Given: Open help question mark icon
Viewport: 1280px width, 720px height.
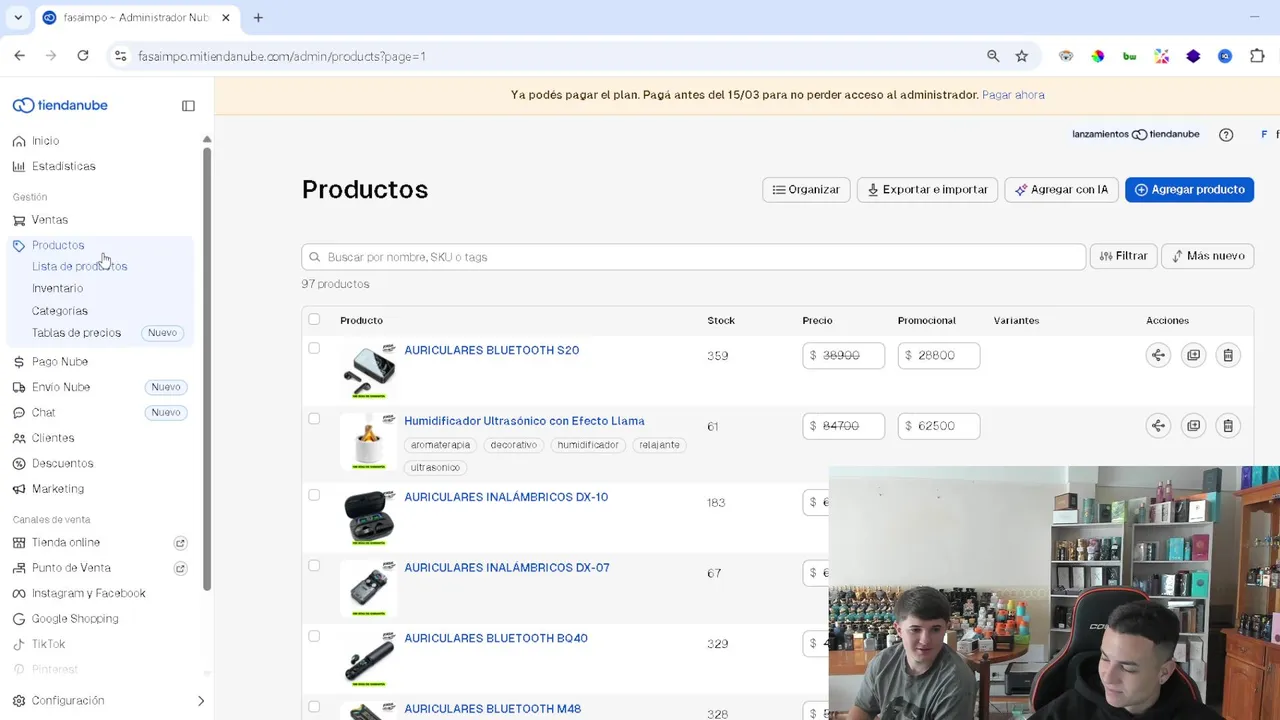Looking at the screenshot, I should (1226, 134).
